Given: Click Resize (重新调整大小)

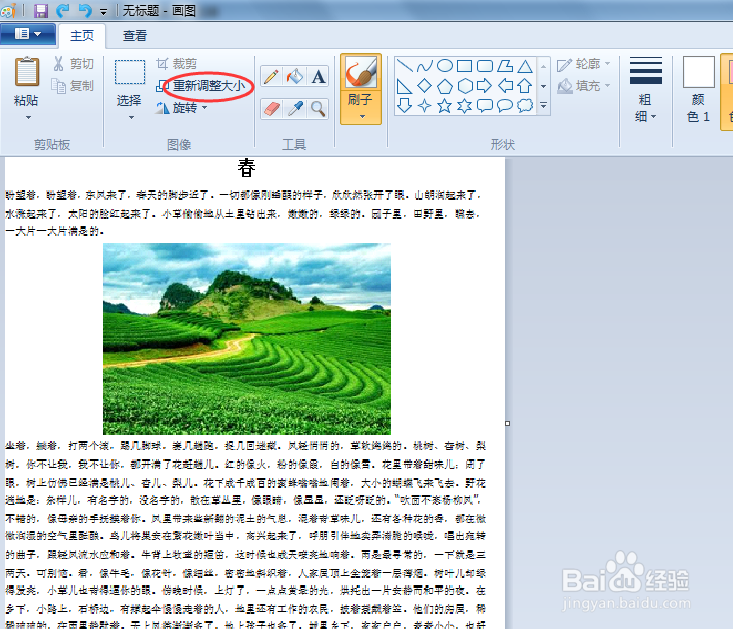Looking at the screenshot, I should coord(201,86).
